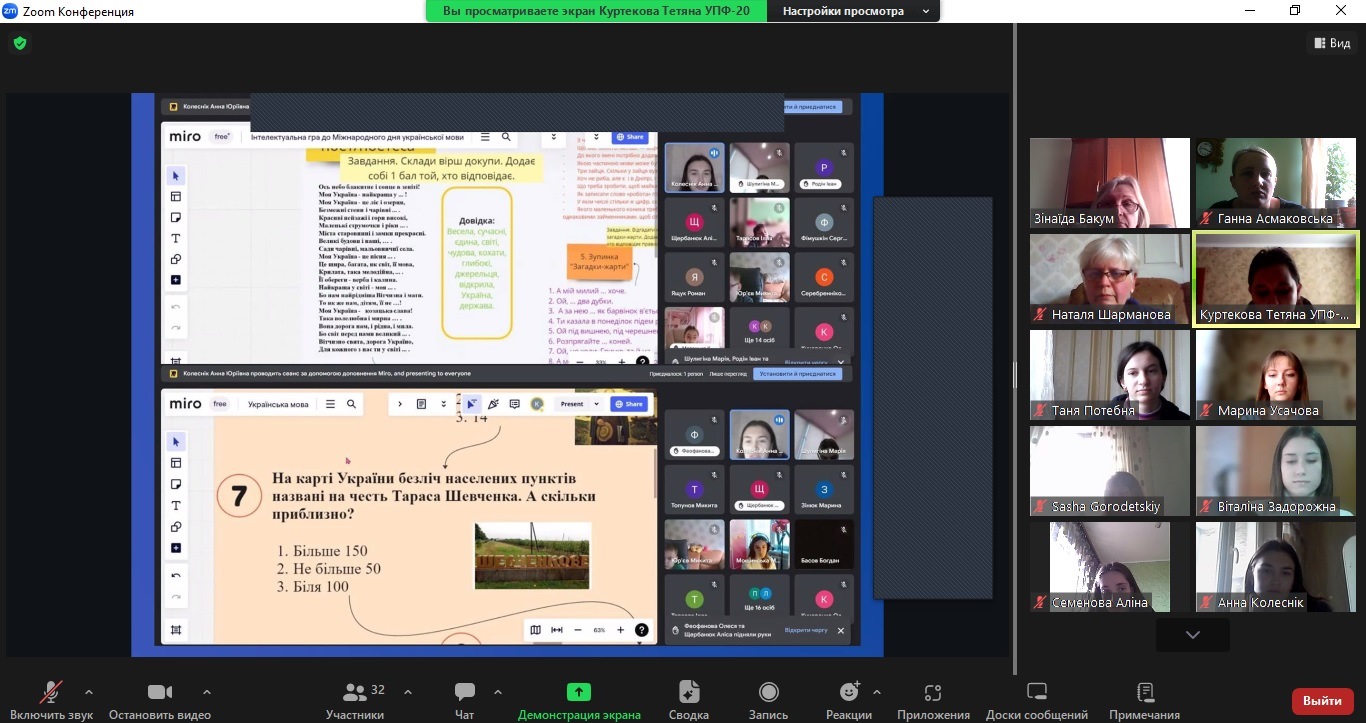This screenshot has width=1366, height=723.
Task: Select Зінаїда Бакум video thumbnail
Action: (1110, 183)
